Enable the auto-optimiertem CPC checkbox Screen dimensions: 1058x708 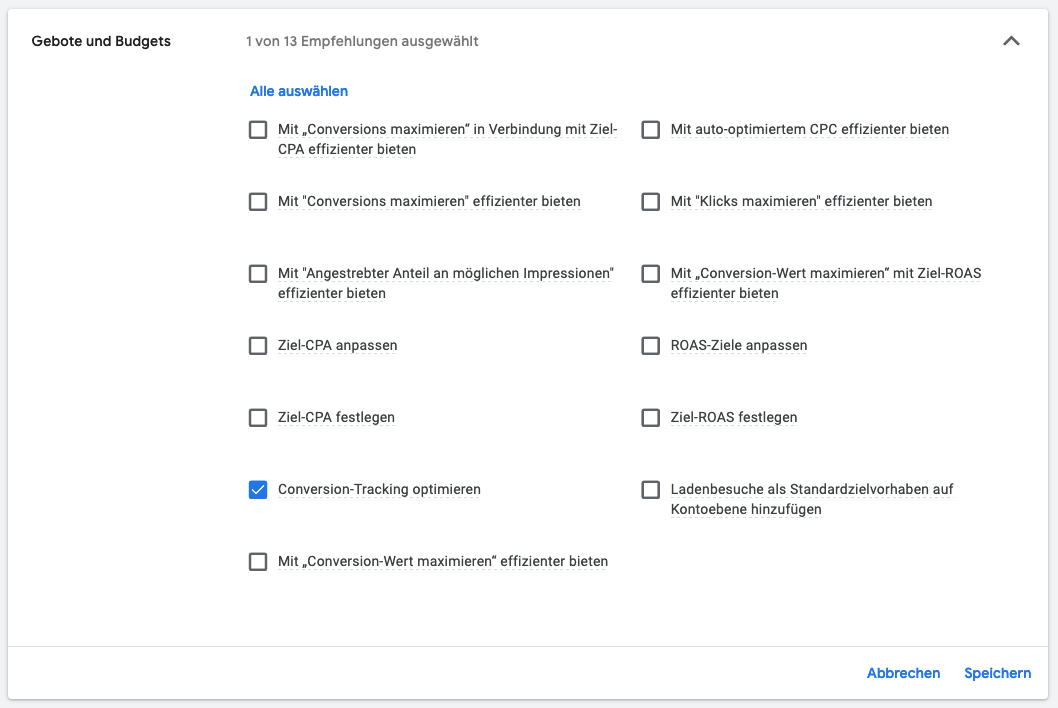point(651,130)
